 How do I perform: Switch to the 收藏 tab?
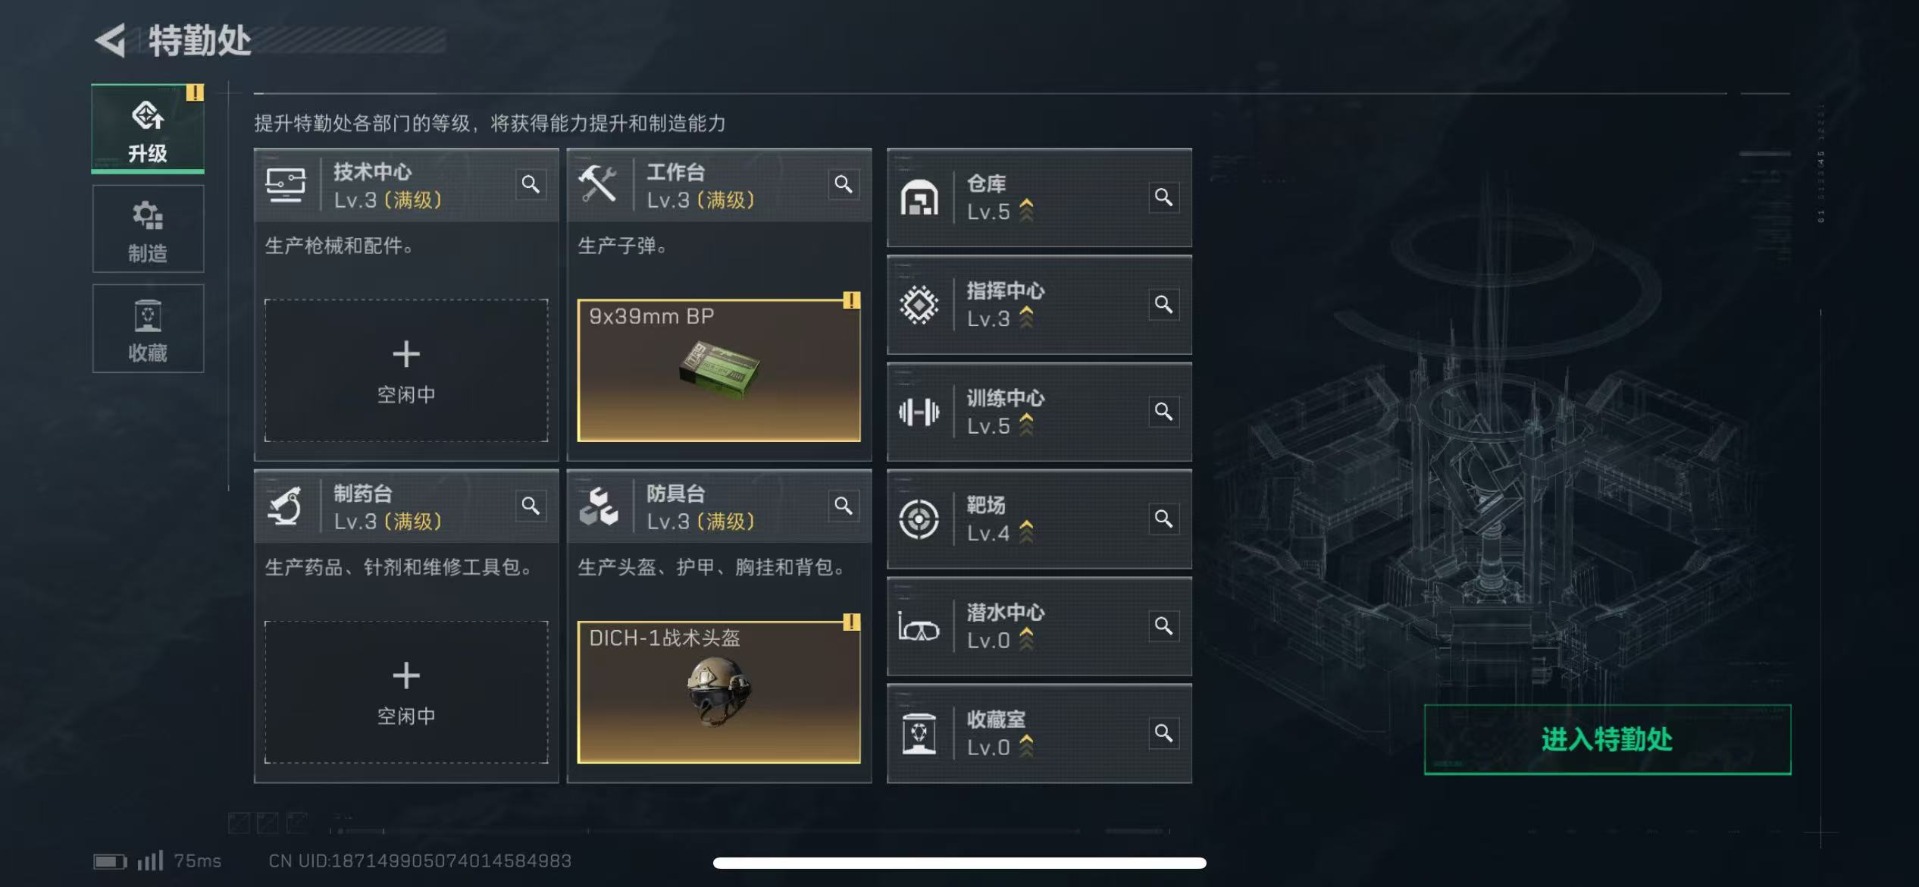point(148,329)
